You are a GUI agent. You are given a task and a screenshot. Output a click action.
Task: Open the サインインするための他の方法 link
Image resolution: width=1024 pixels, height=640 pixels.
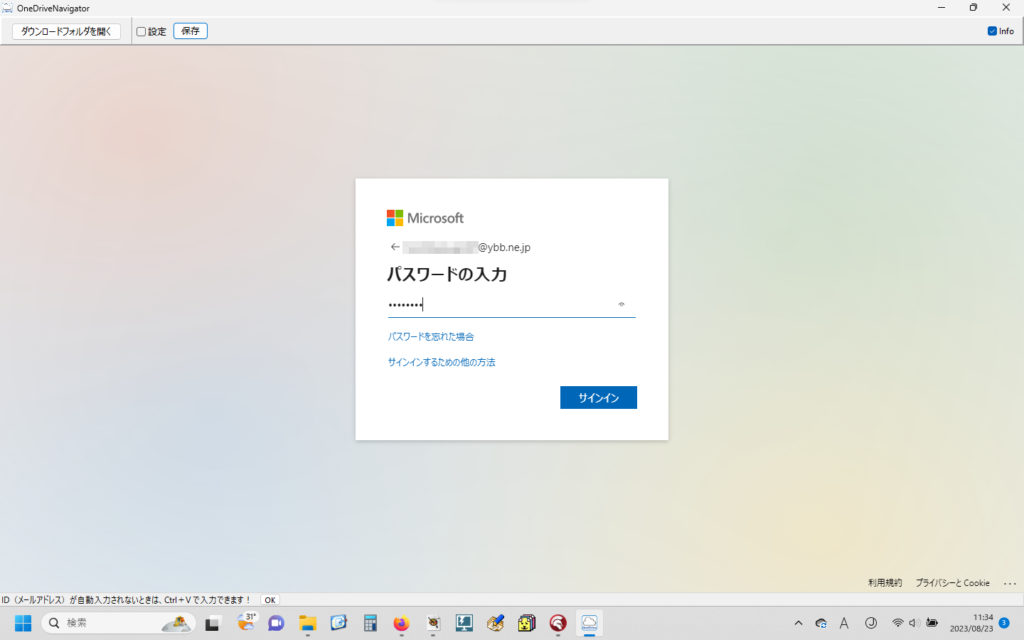pos(441,362)
